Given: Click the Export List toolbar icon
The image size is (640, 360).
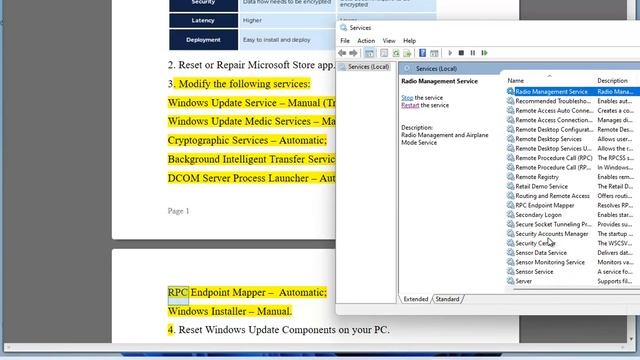Looking at the screenshot, I should pos(407,53).
